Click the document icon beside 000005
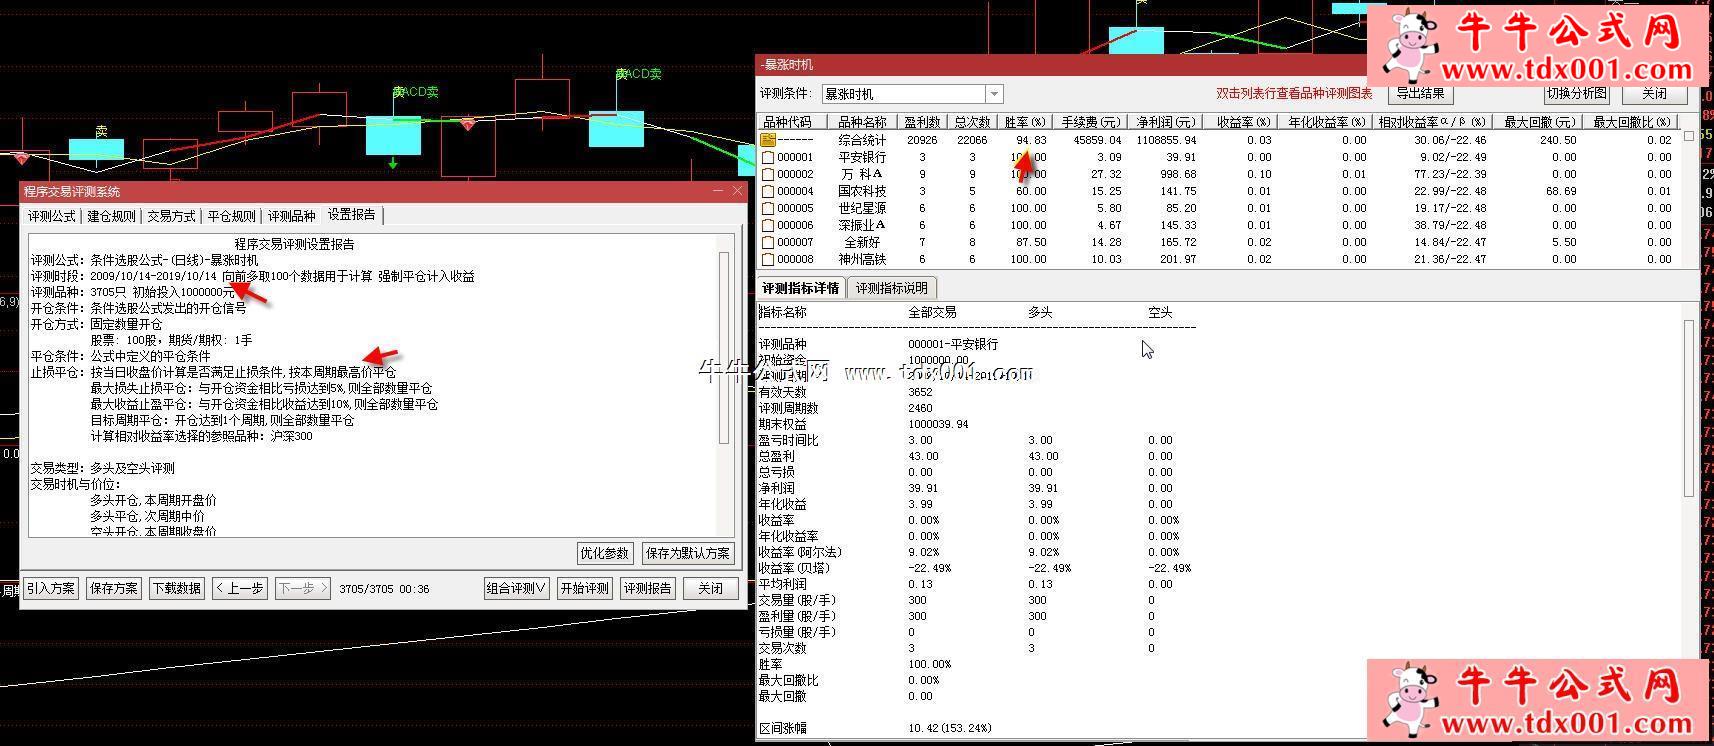 tap(768, 208)
